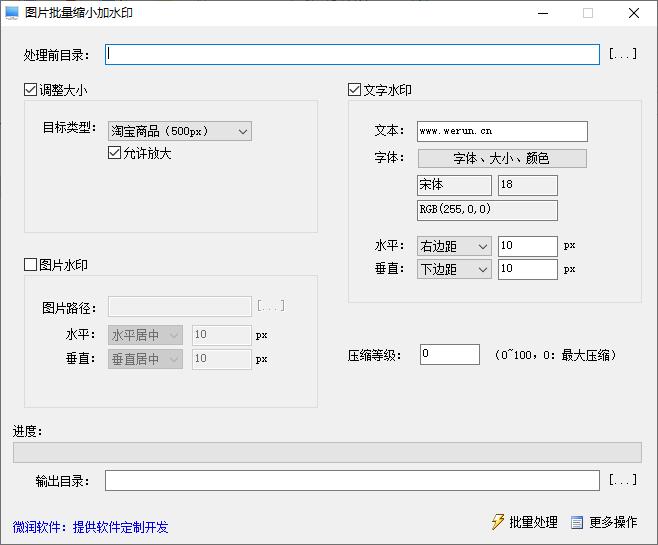Browse for the 处理前目录 folder
This screenshot has height=545, width=658.
623,54
